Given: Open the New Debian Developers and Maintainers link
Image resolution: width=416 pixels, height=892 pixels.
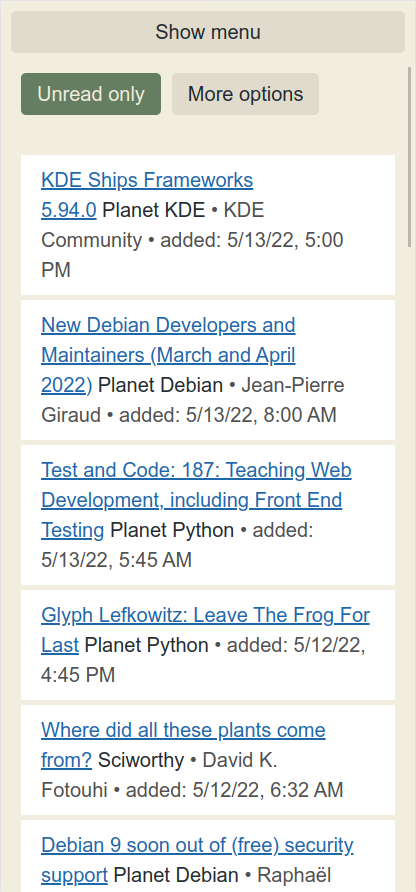Looking at the screenshot, I should pos(168,355).
